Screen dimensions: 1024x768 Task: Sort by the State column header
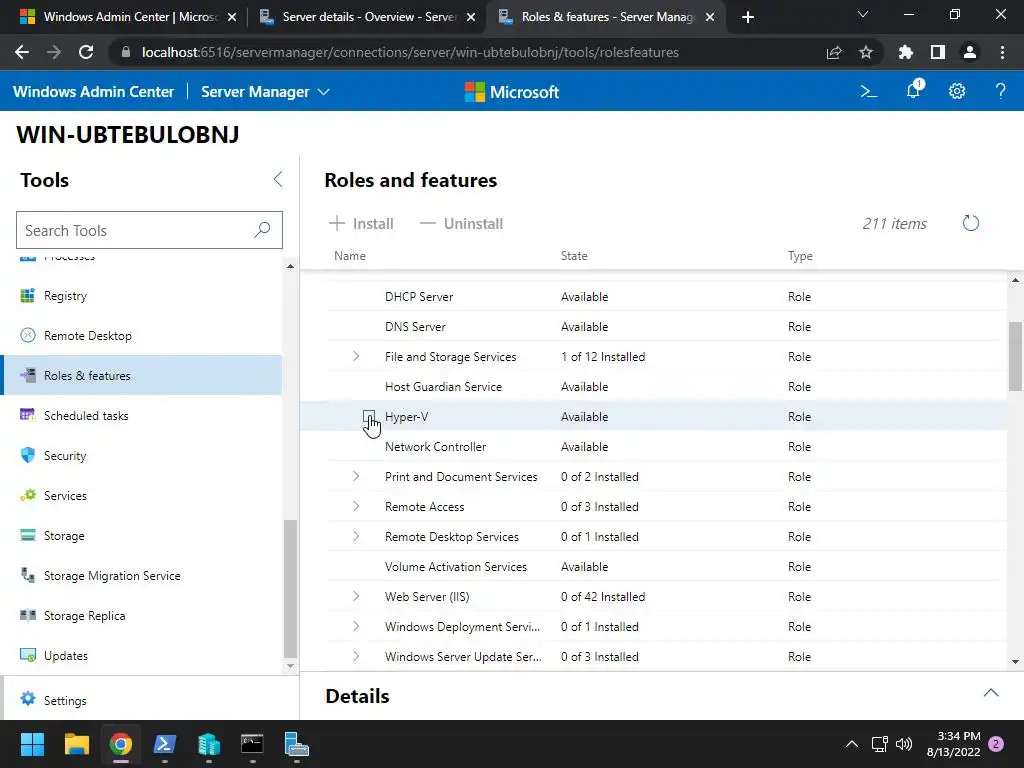(574, 256)
